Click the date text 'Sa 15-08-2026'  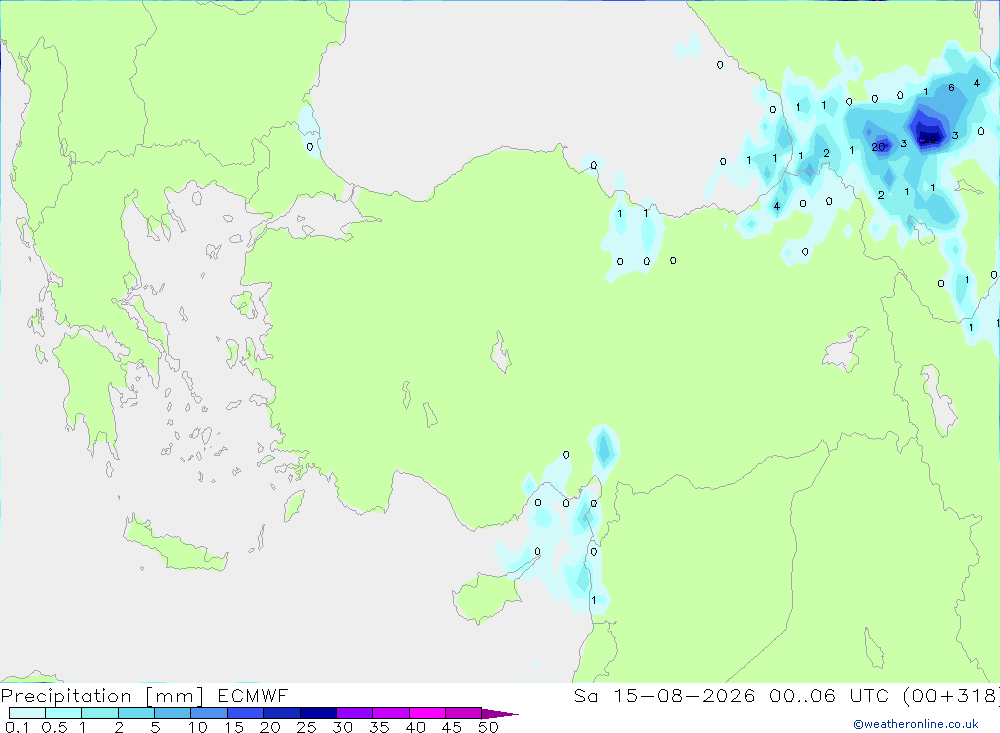[664, 695]
